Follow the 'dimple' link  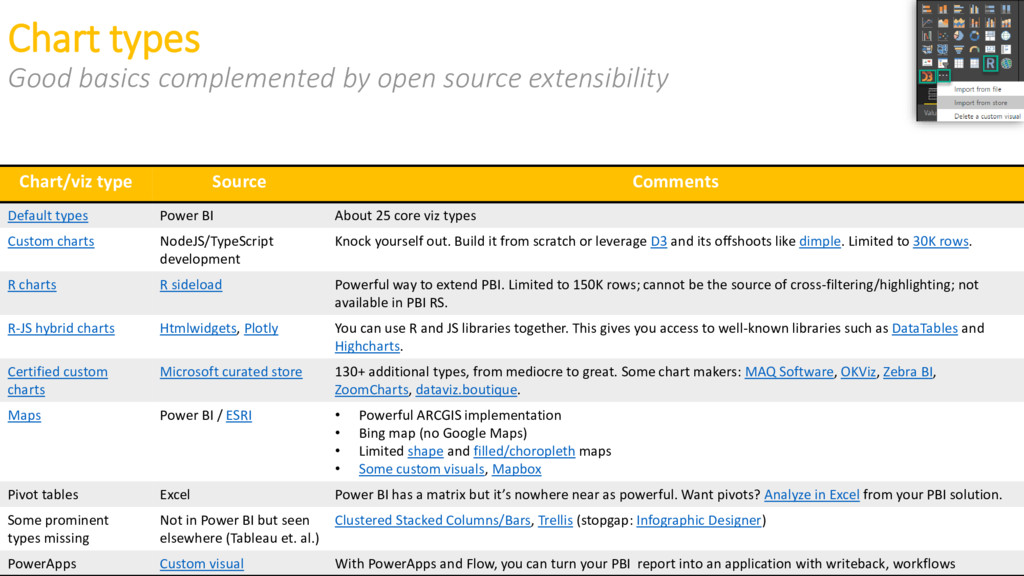pos(820,241)
